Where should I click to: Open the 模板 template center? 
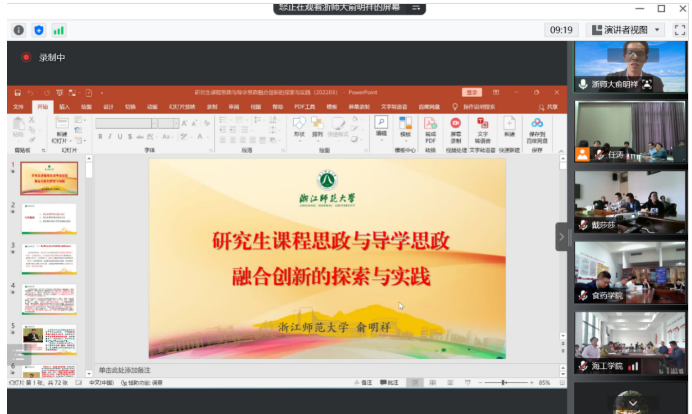click(x=405, y=128)
